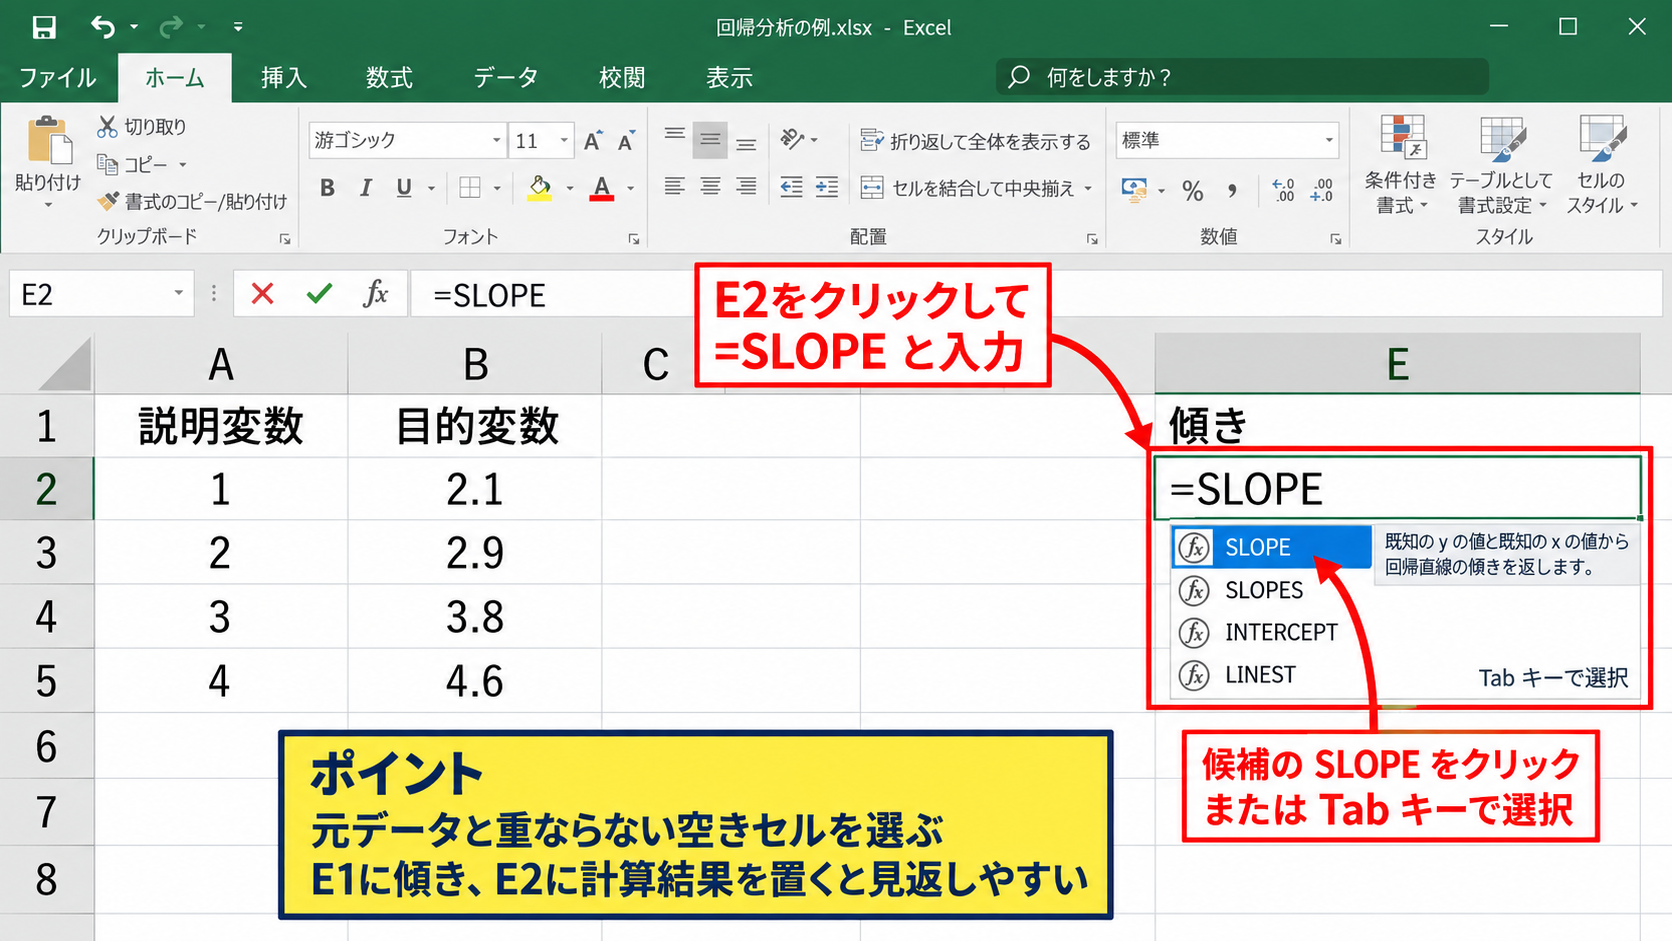Select INTERCEPT in the autocomplete list

(x=1271, y=632)
